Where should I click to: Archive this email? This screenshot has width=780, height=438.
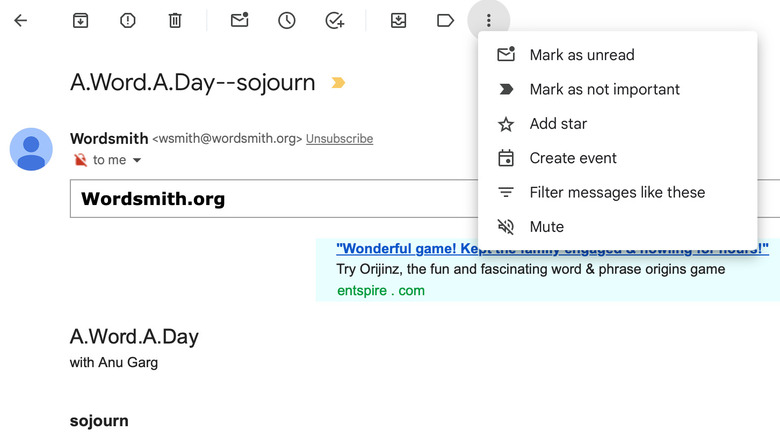[80, 20]
